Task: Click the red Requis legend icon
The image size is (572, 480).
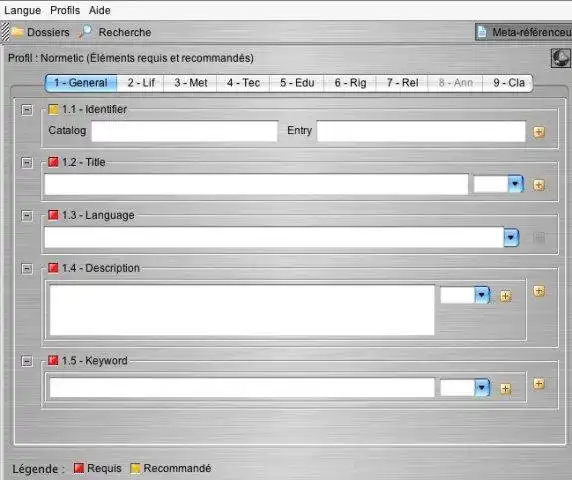Action: click(79, 468)
